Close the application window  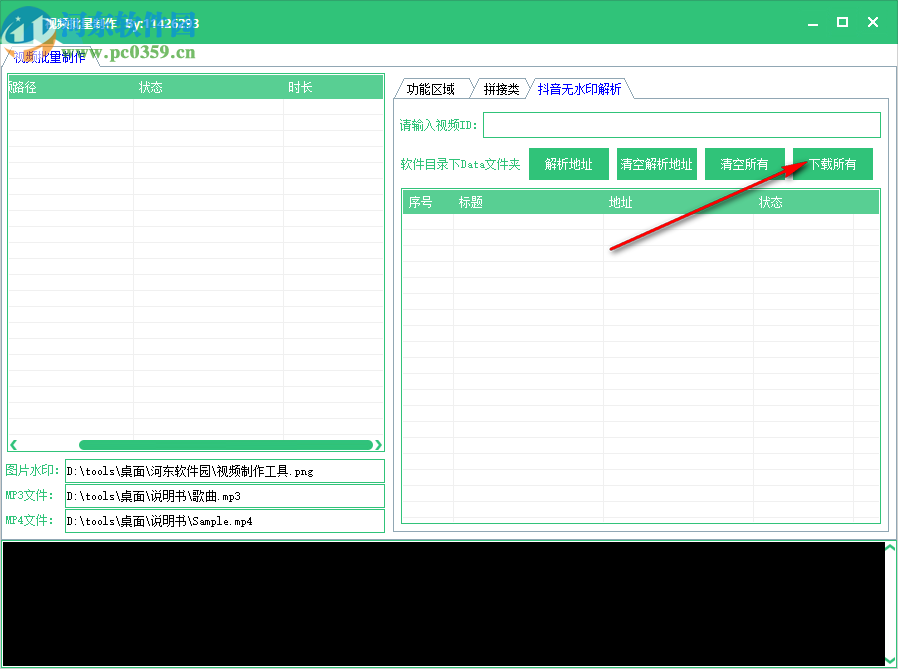(x=873, y=22)
